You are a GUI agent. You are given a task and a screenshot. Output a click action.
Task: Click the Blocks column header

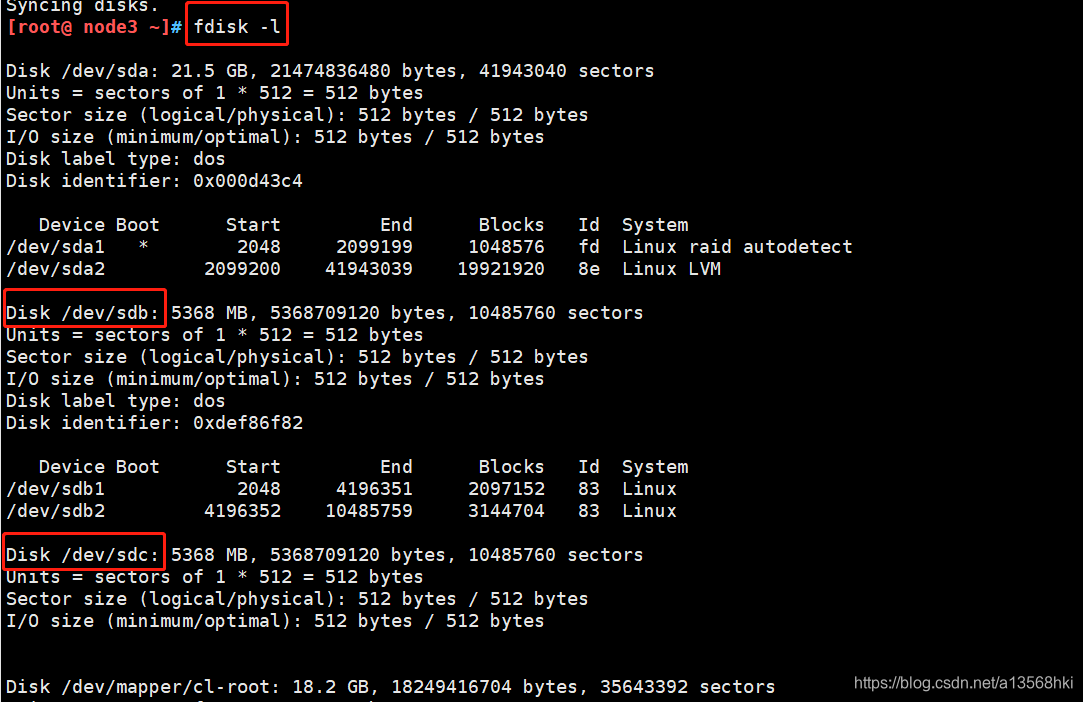click(x=511, y=224)
